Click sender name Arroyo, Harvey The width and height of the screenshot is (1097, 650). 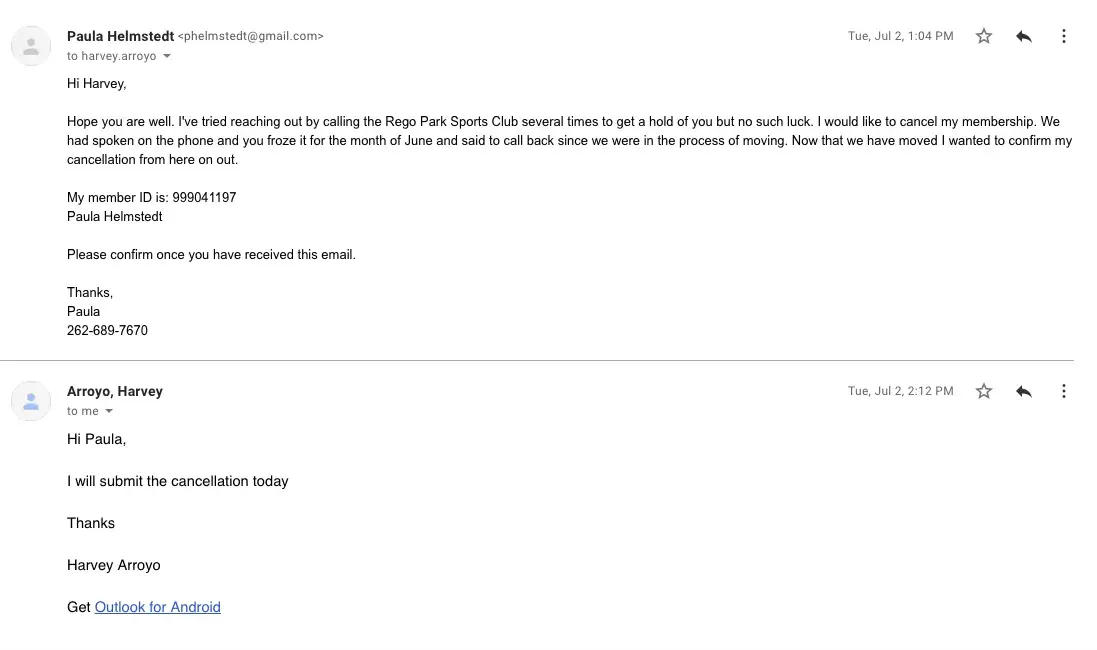(115, 391)
